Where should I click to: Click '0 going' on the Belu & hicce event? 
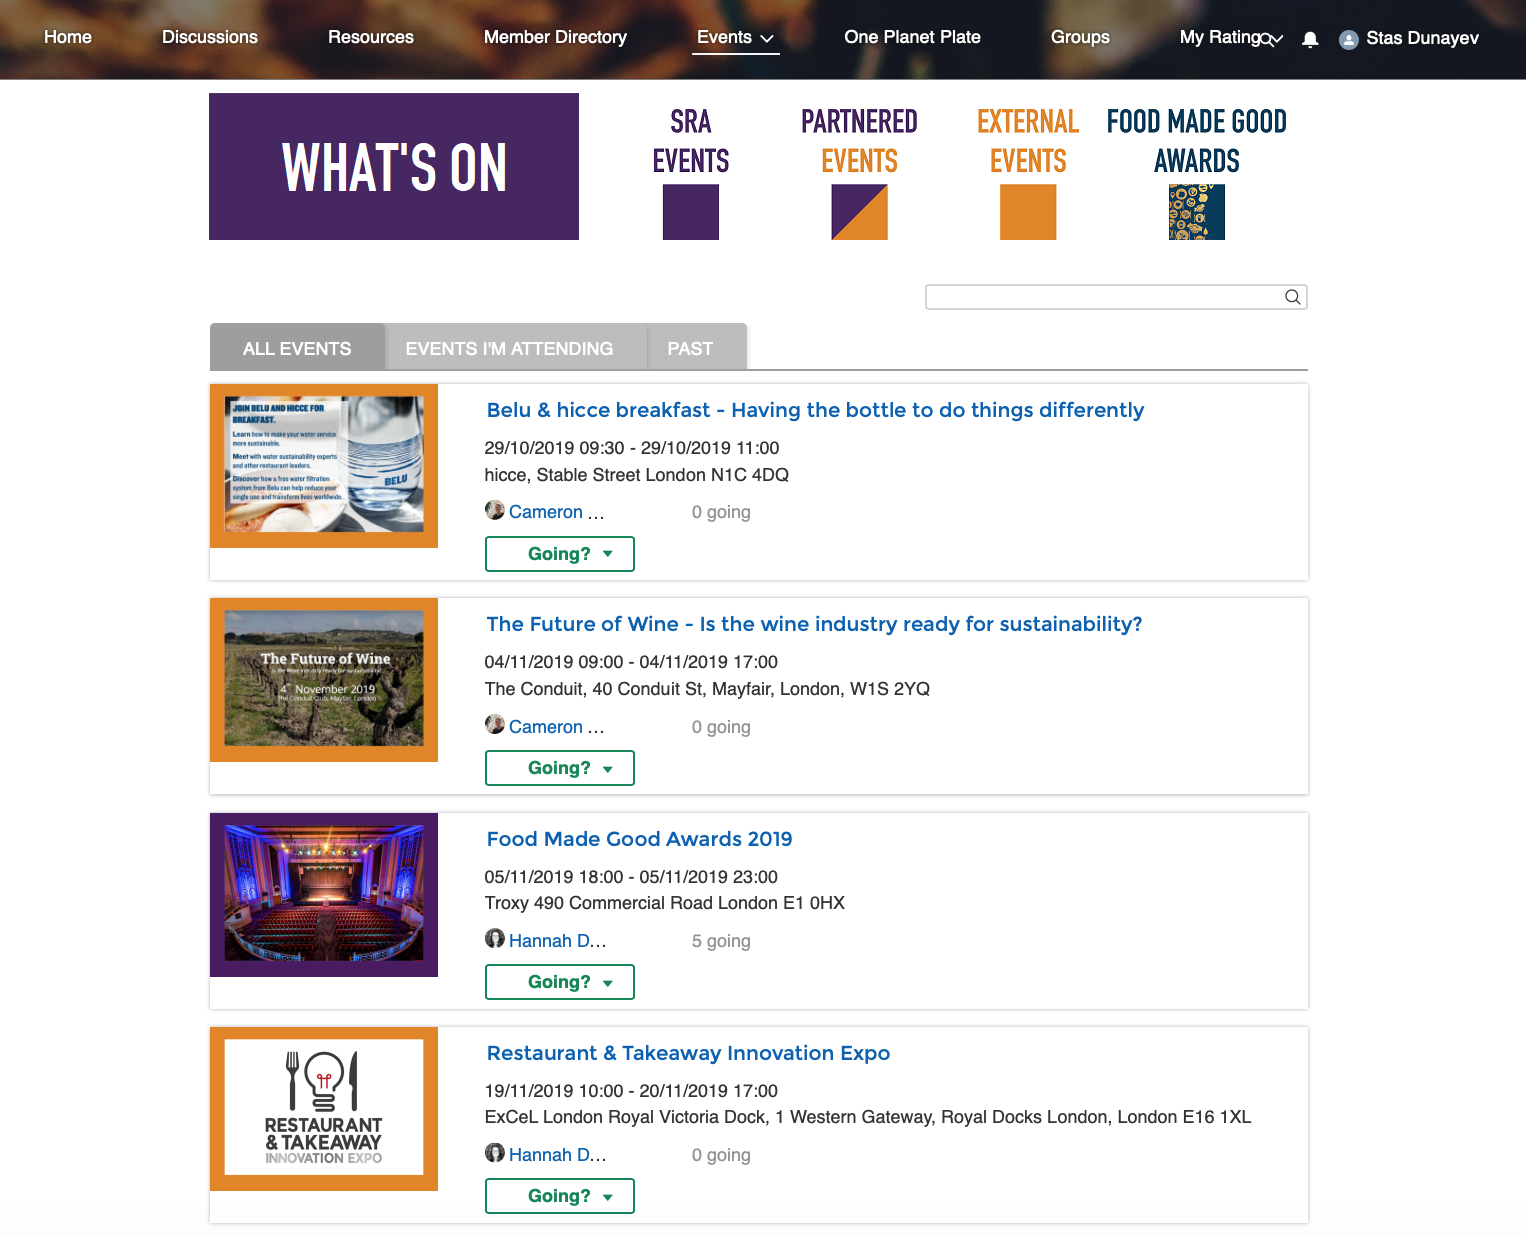(x=721, y=512)
